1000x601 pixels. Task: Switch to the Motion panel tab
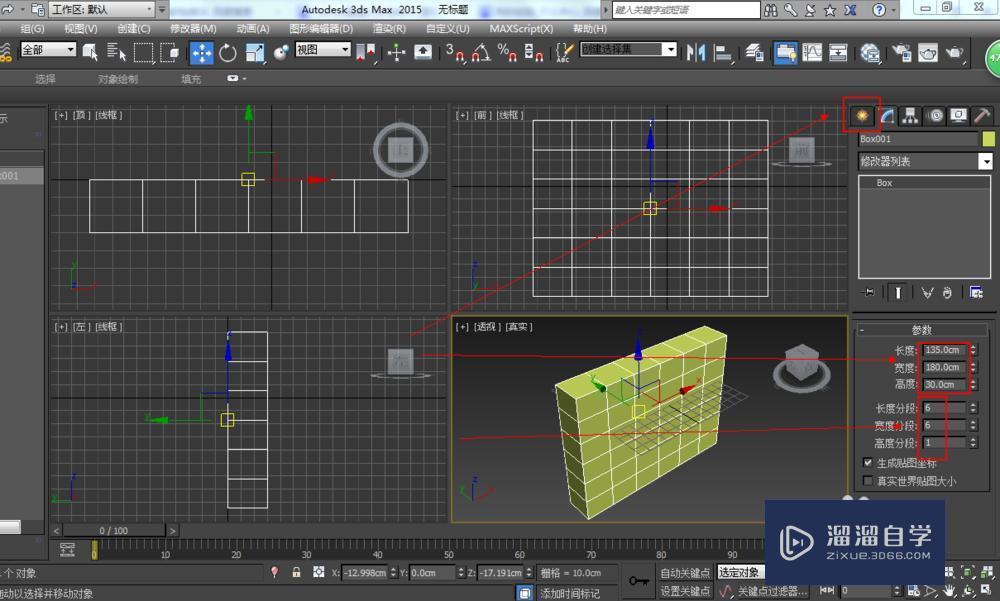tap(935, 115)
